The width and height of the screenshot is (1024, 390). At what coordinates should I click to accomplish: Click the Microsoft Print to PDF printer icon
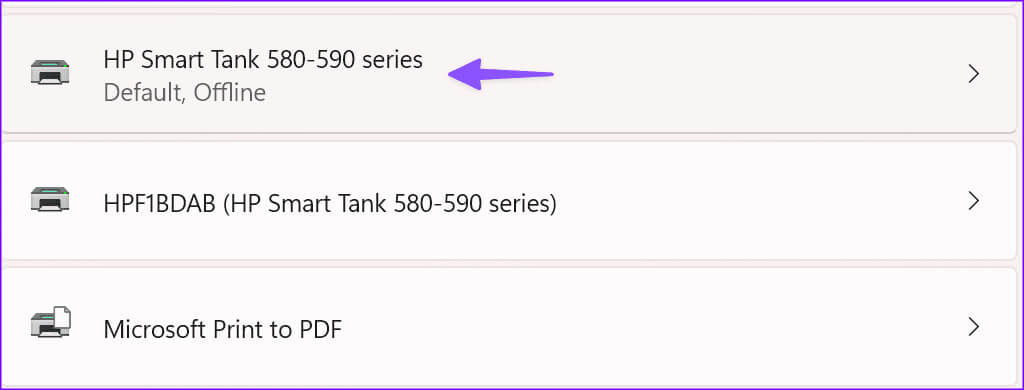[50, 323]
